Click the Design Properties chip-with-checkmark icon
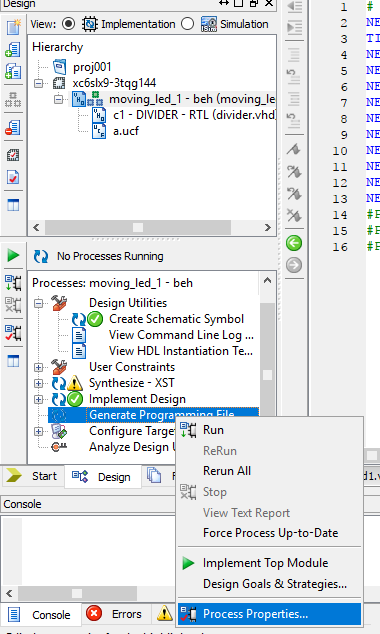Image resolution: width=380 pixels, height=634 pixels. point(13,155)
